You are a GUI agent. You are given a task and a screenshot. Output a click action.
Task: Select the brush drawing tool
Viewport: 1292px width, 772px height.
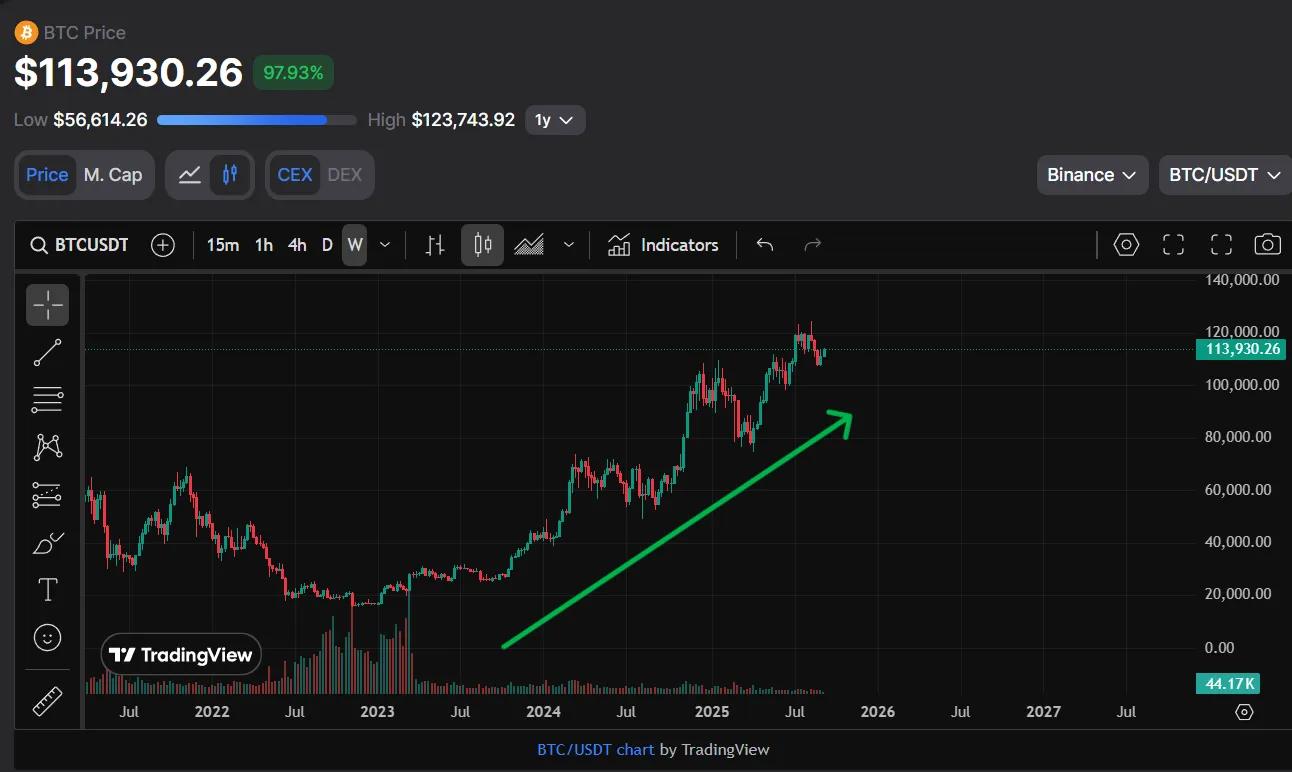tap(47, 543)
